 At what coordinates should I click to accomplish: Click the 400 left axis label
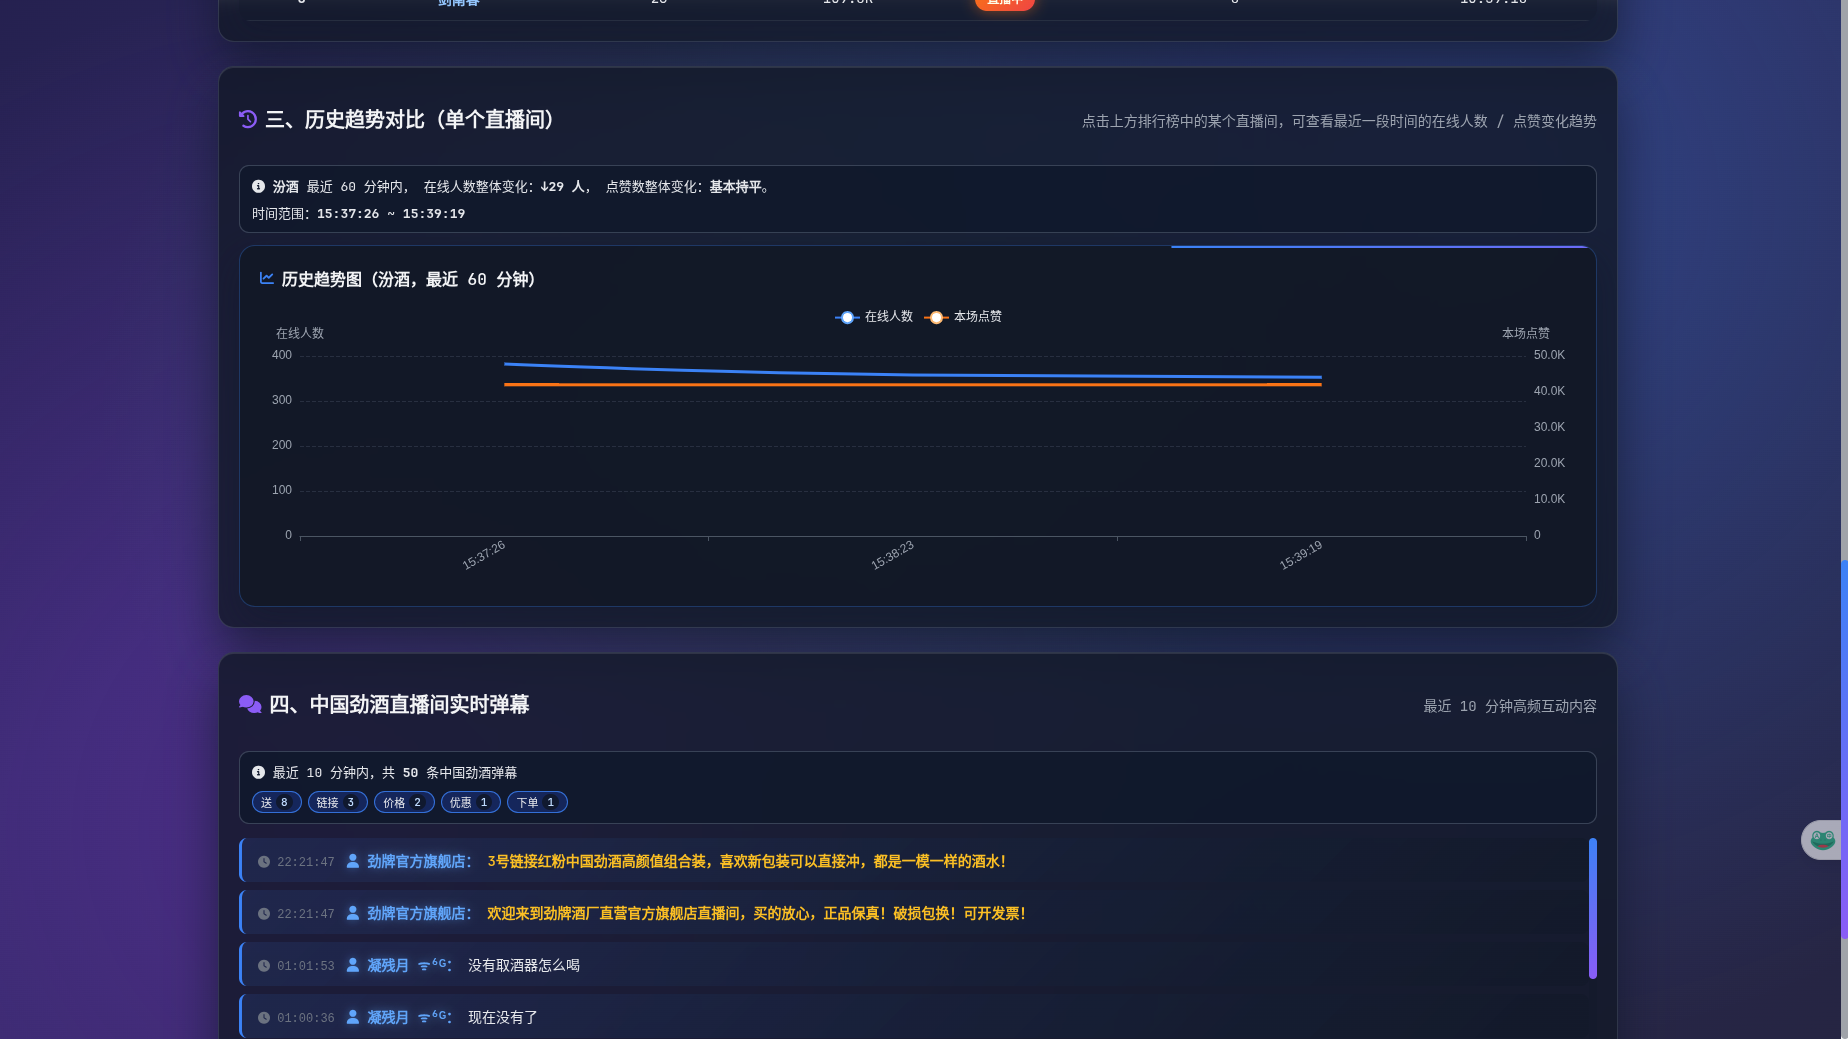click(x=282, y=356)
